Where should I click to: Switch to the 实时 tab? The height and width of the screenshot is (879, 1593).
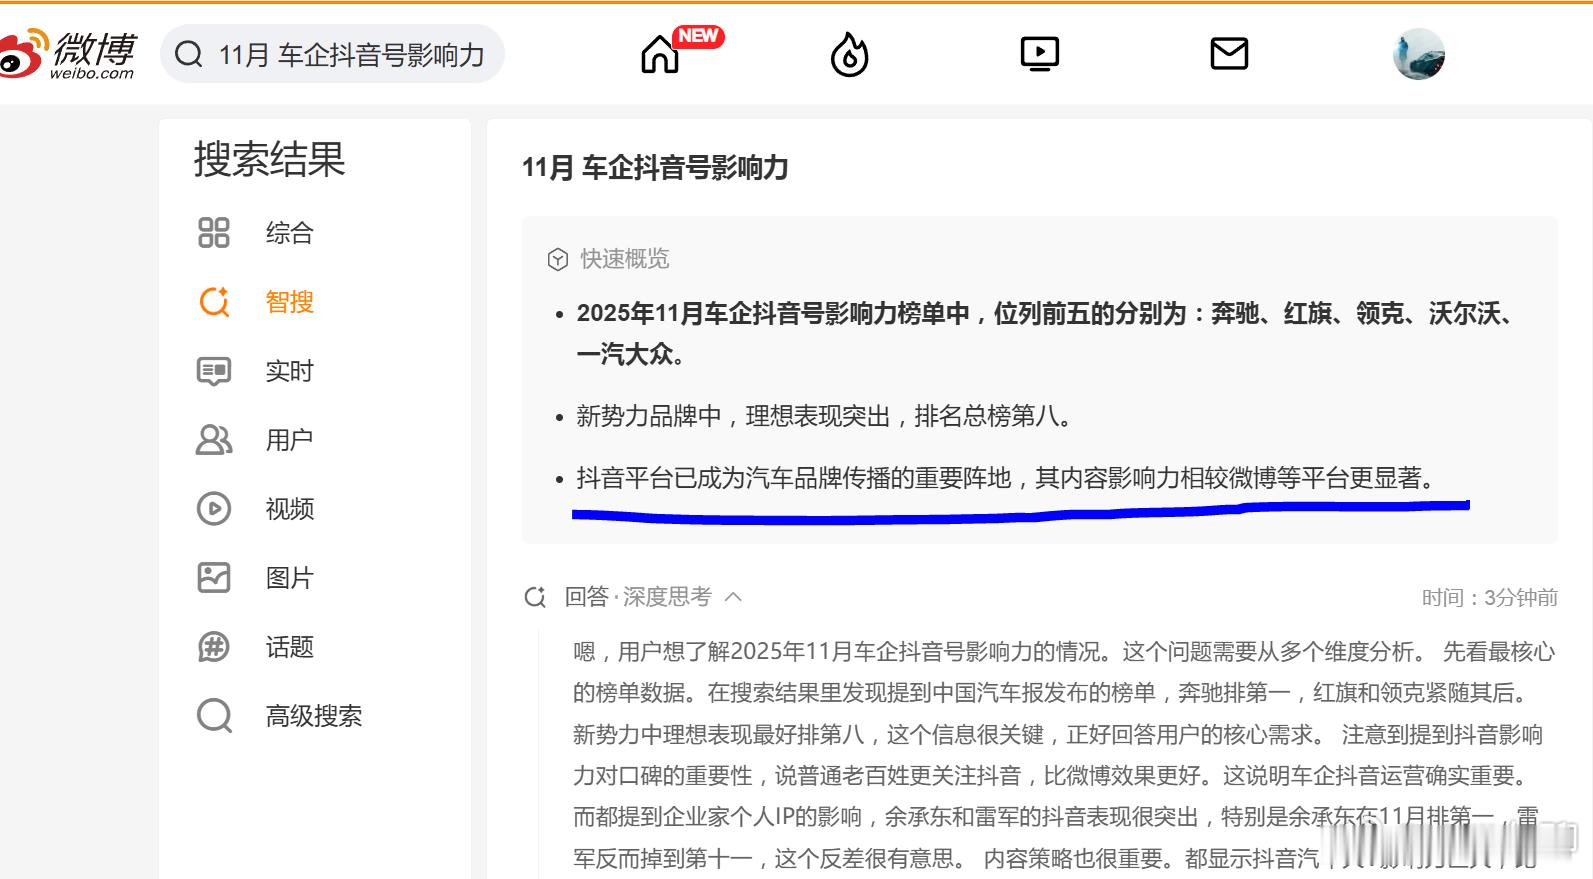[290, 371]
